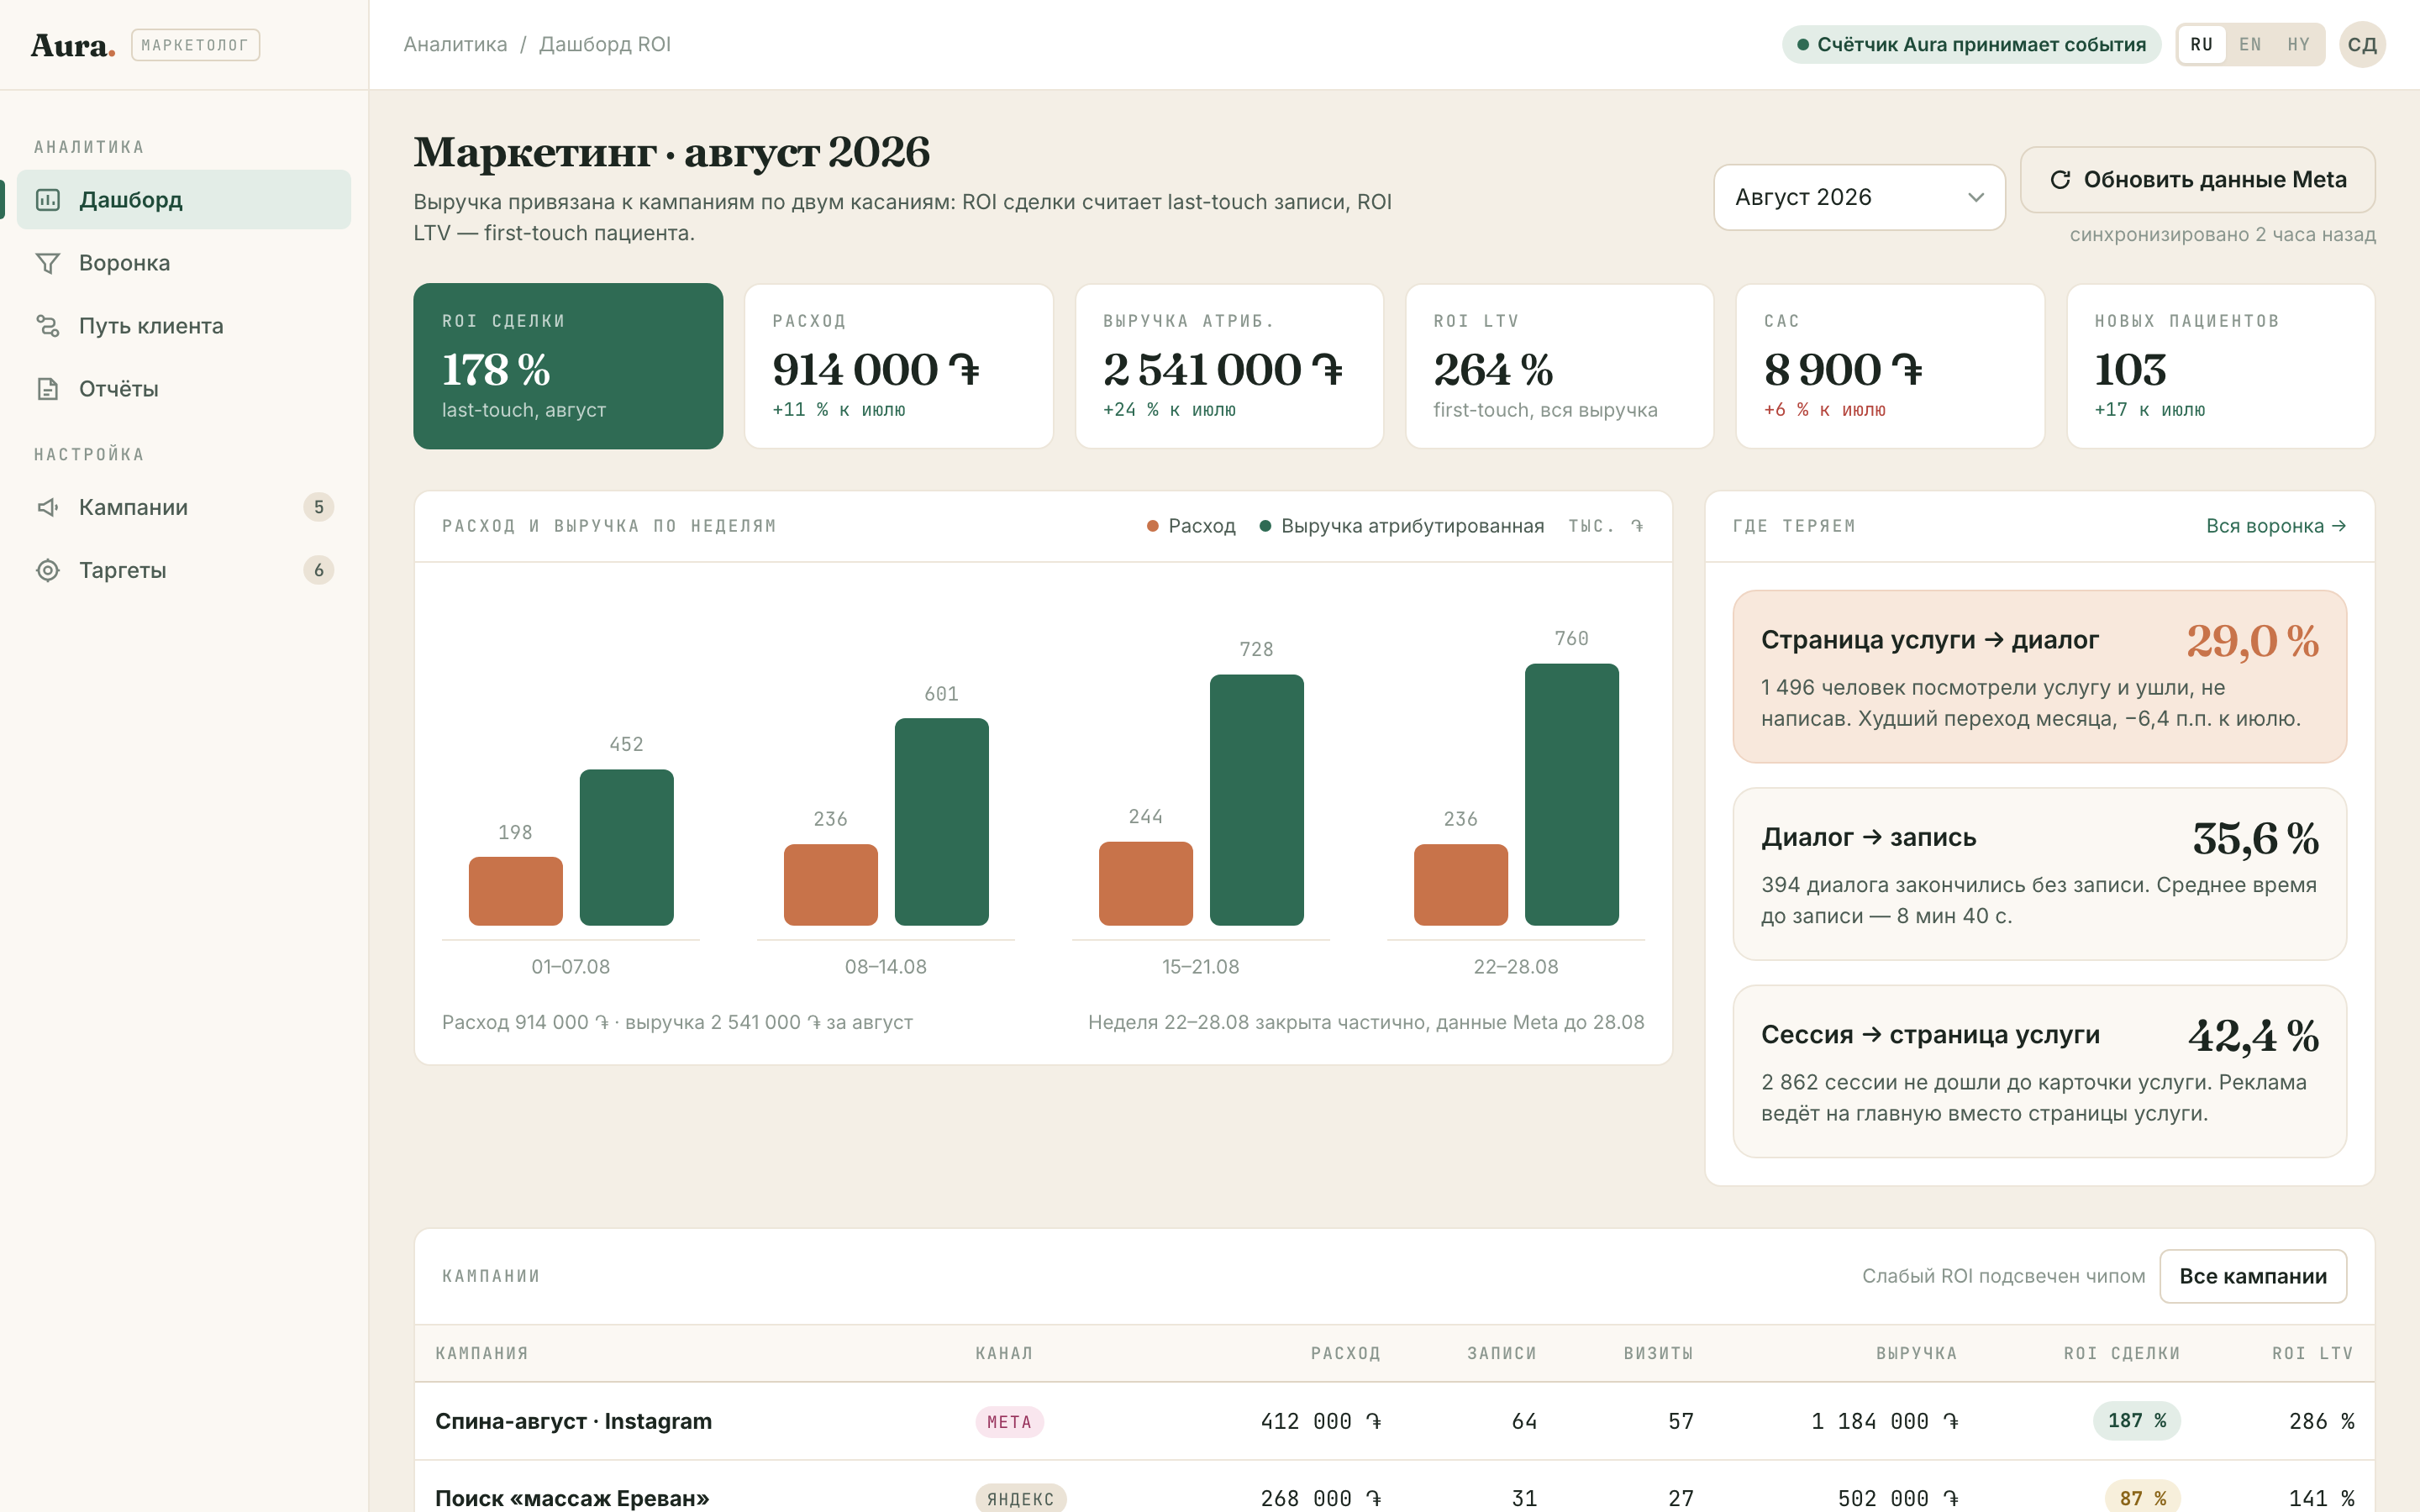Select the Путь клиента route icon
Viewport: 2420px width, 1512px height.
[x=48, y=326]
